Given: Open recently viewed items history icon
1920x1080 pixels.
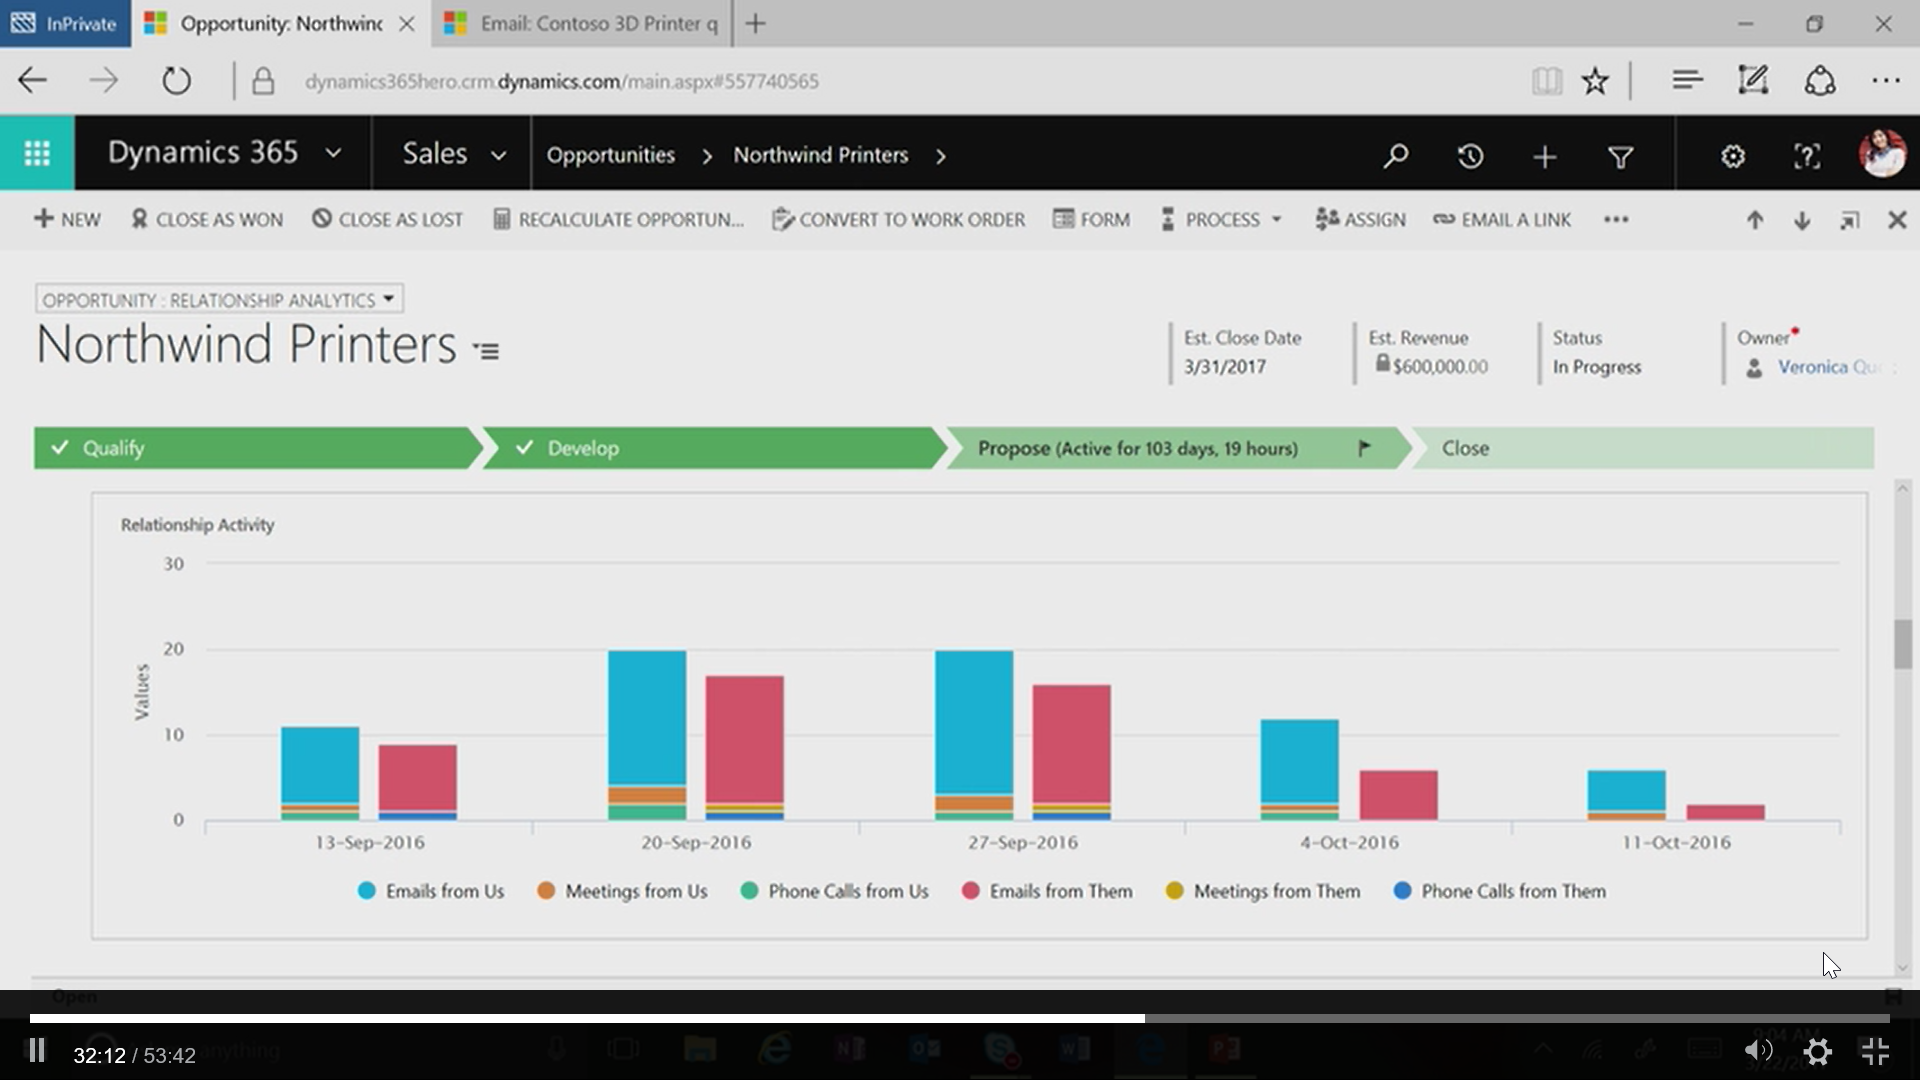Looking at the screenshot, I should click(x=1470, y=156).
